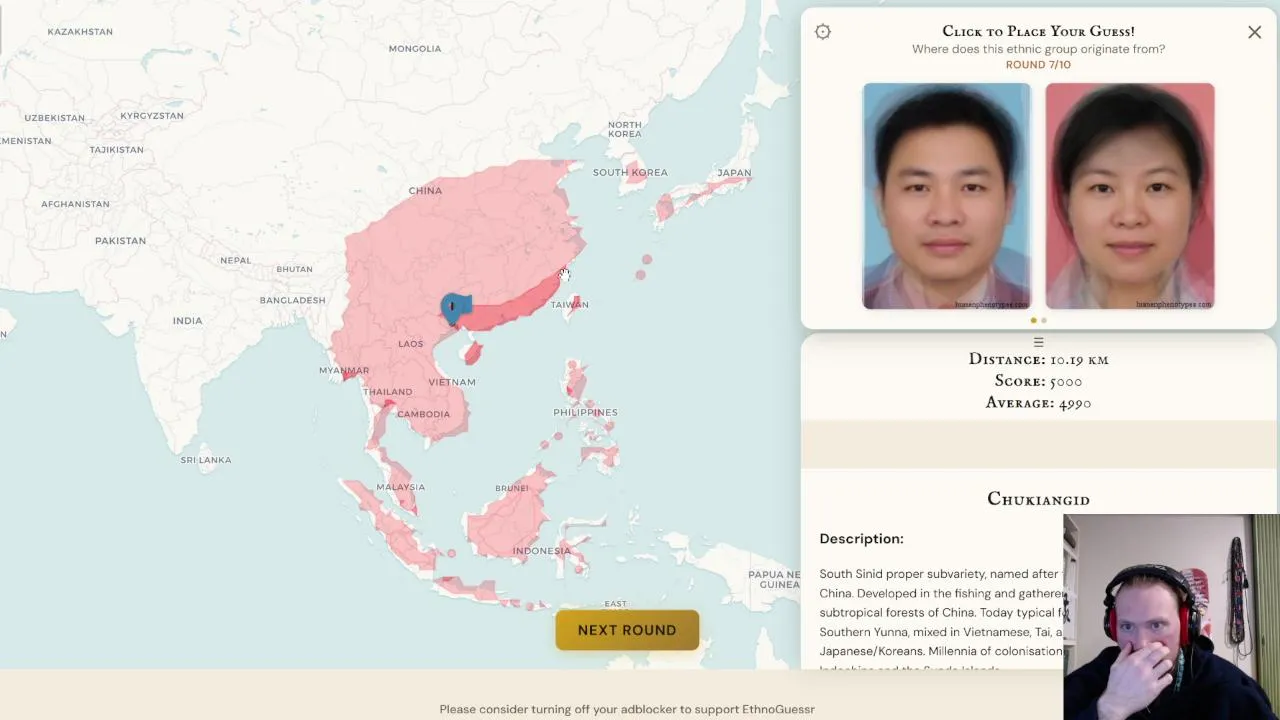Click the NEXT ROUND button

tap(627, 630)
